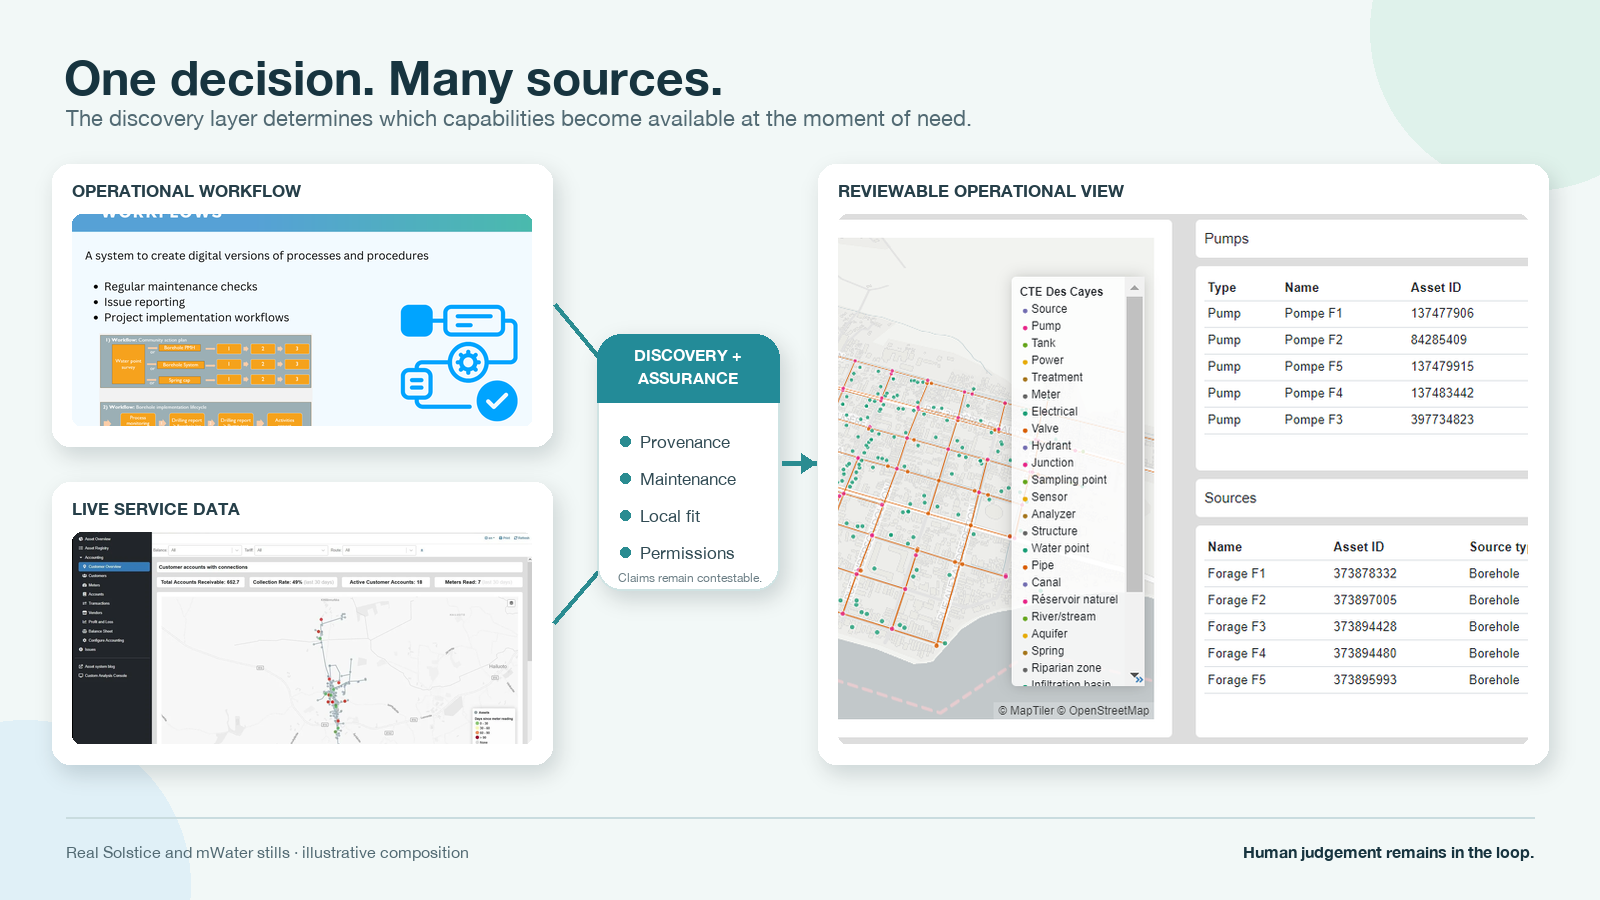Click the Hydrant legend entry
Image resolution: width=1600 pixels, height=900 pixels.
coord(1046,445)
